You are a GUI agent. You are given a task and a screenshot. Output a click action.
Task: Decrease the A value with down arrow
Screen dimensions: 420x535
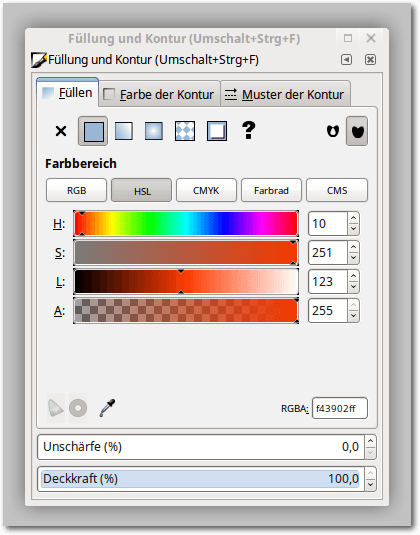pyautogui.click(x=353, y=316)
